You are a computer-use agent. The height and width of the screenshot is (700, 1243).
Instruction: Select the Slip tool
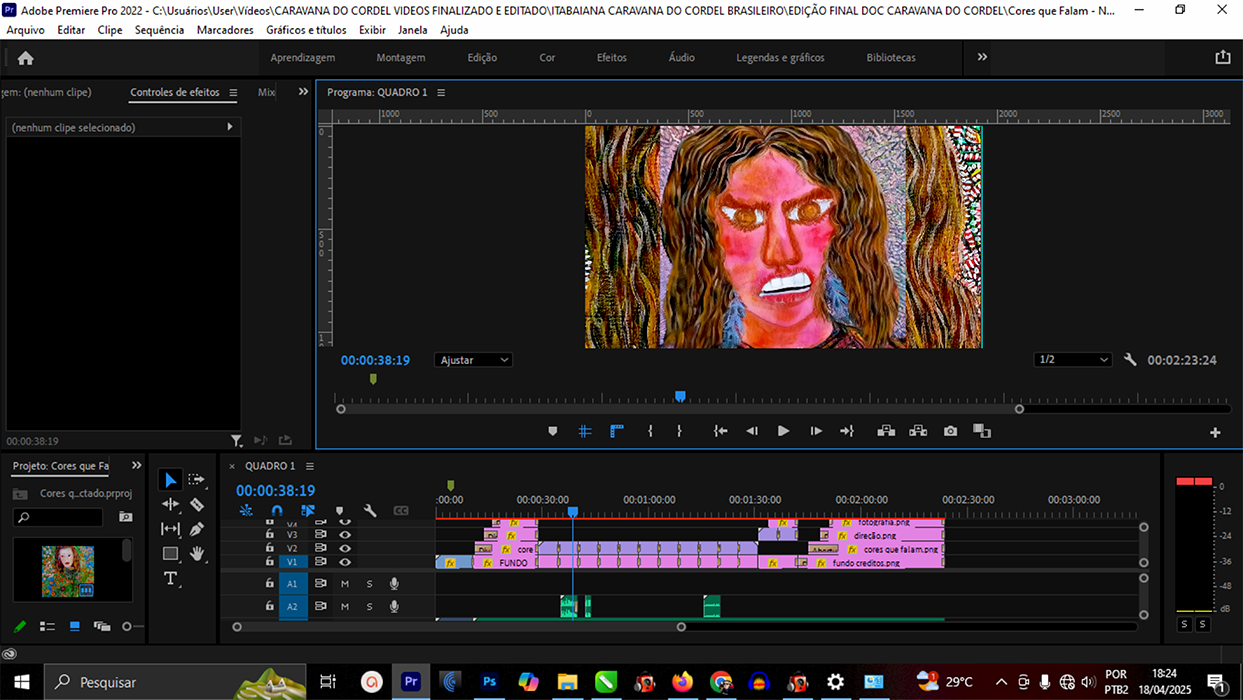click(x=170, y=529)
